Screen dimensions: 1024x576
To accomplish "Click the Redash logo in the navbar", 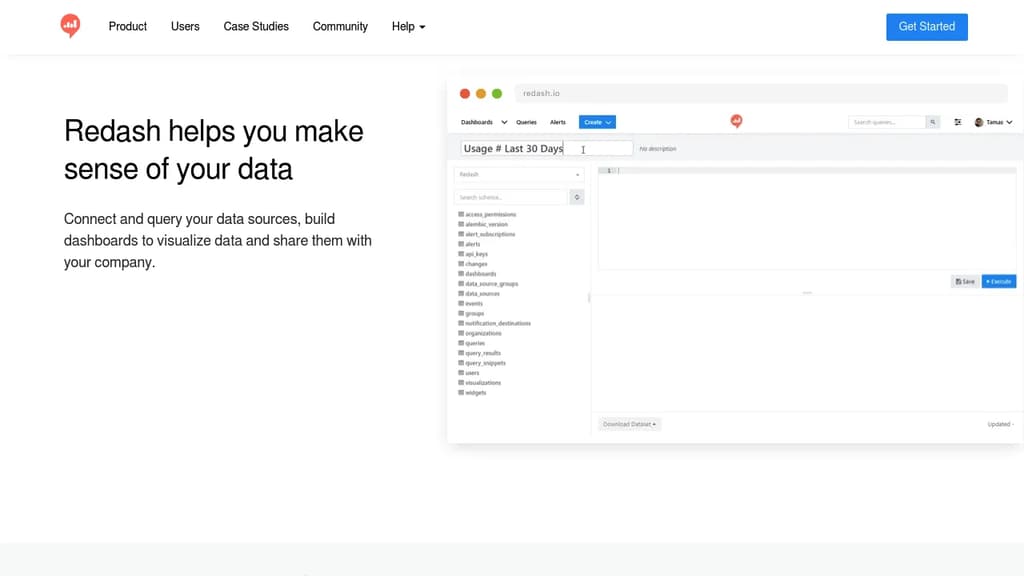I will tap(736, 120).
